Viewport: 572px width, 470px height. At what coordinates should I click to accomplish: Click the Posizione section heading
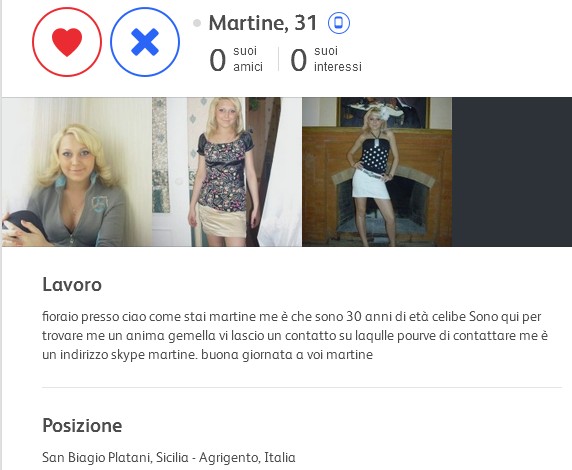click(x=82, y=425)
